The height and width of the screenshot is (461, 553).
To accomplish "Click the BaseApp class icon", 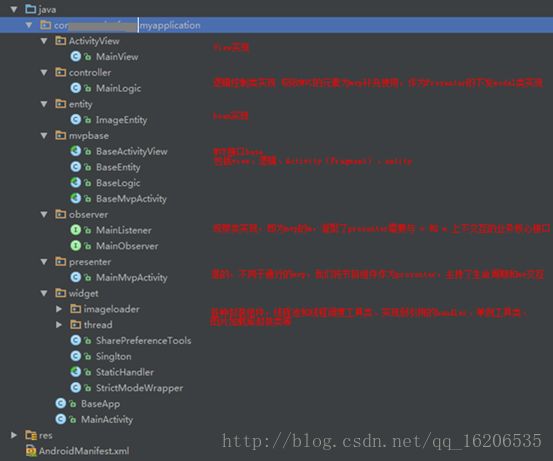I will coord(61,403).
